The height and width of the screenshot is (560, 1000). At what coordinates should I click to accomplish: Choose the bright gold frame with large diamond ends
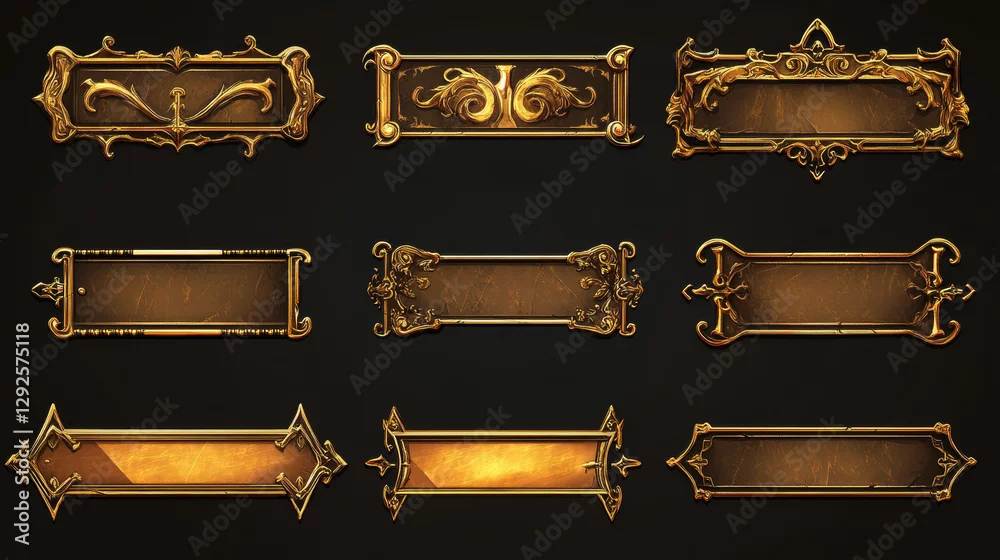177,461
